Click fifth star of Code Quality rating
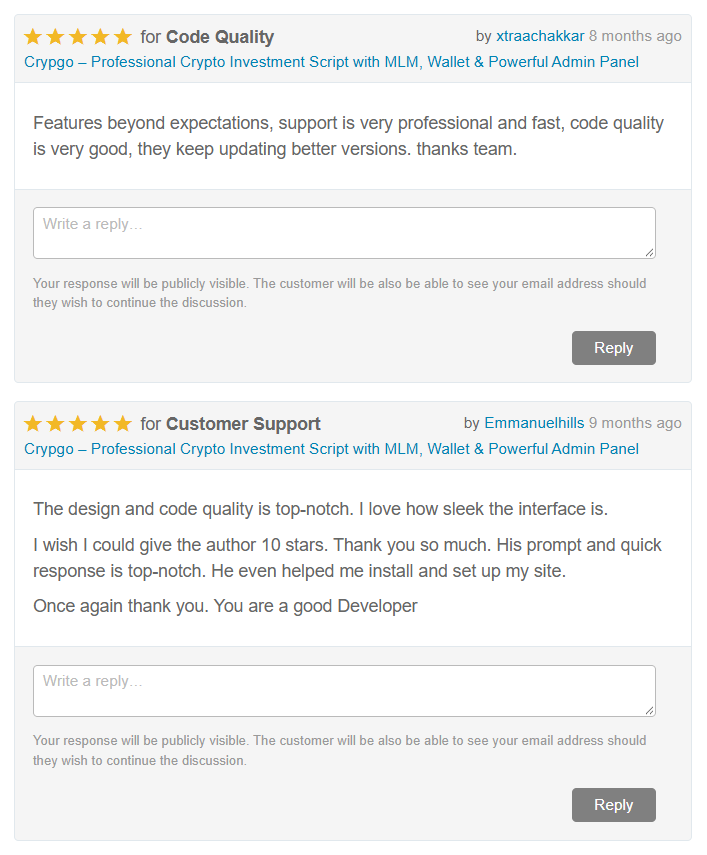The height and width of the screenshot is (855, 707). click(x=123, y=37)
